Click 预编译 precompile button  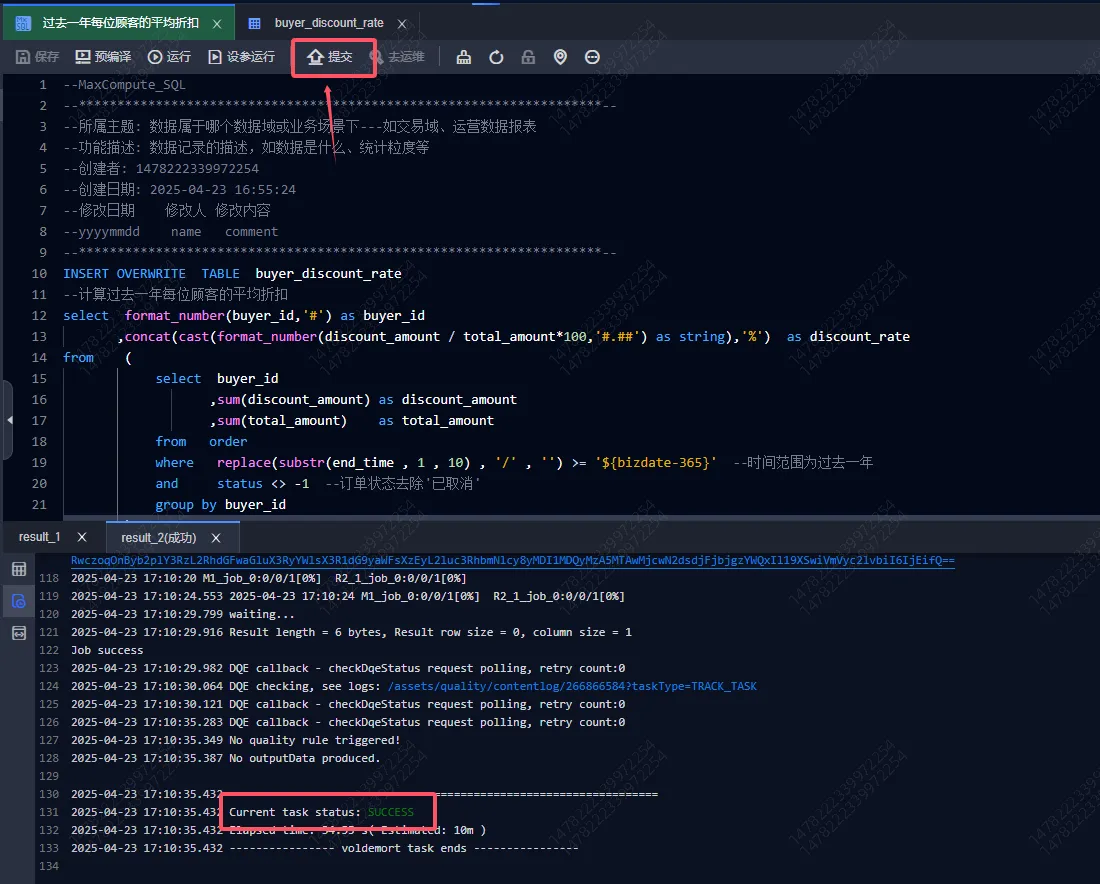coord(103,57)
